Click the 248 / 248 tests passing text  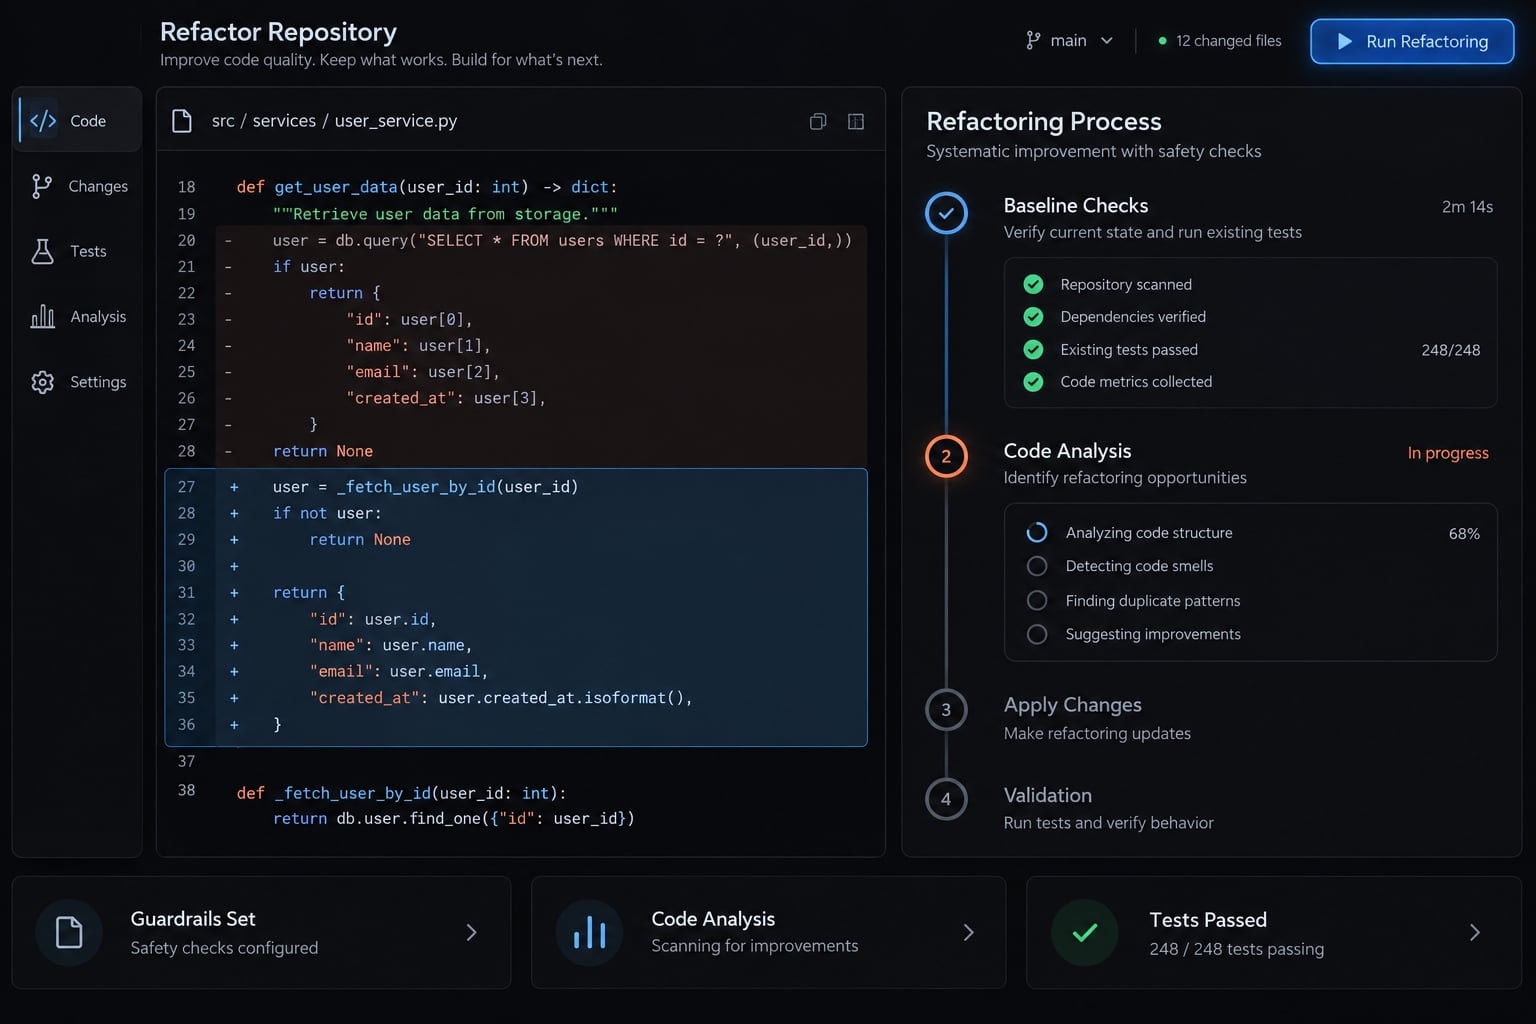[1237, 949]
